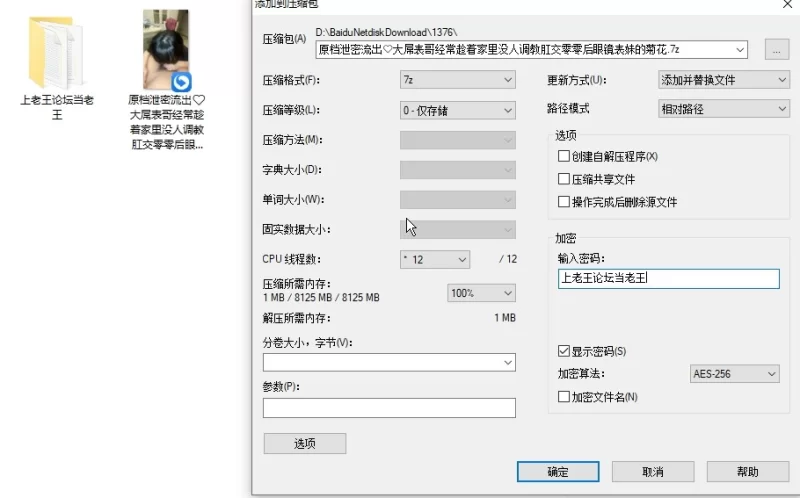Image resolution: width=800 pixels, height=498 pixels.
Task: Open the CPU 线程数 dropdown showing 12
Action: pos(435,259)
